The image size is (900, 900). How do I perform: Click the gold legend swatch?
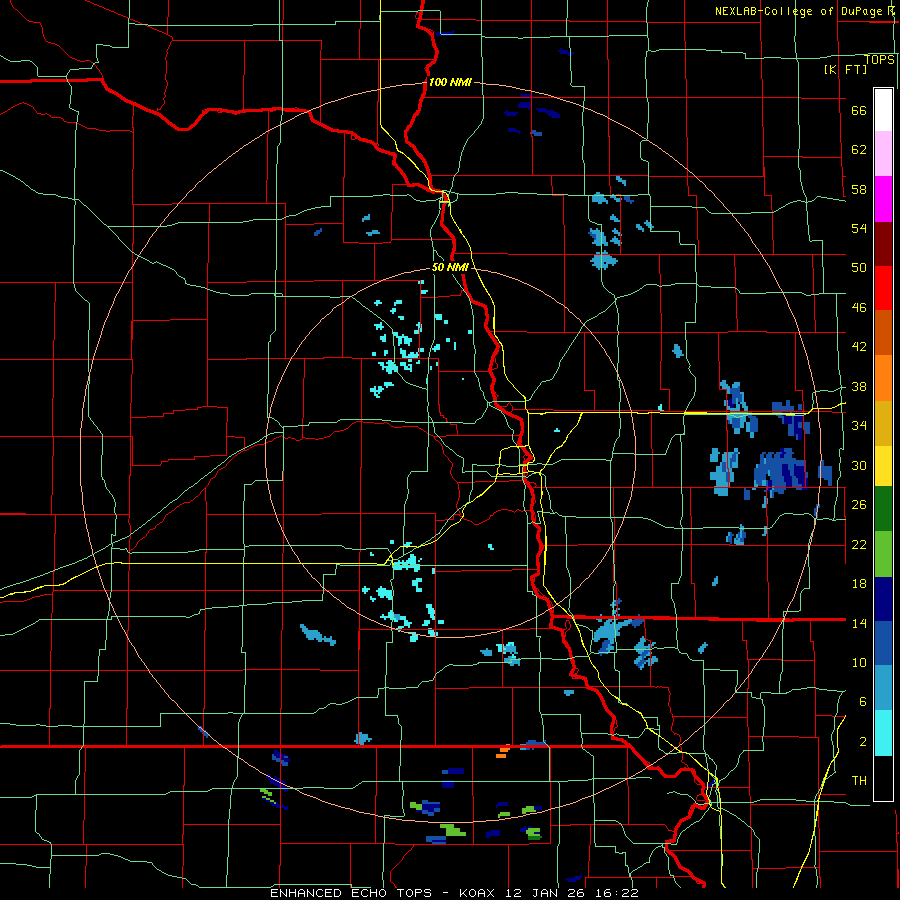[x=883, y=423]
